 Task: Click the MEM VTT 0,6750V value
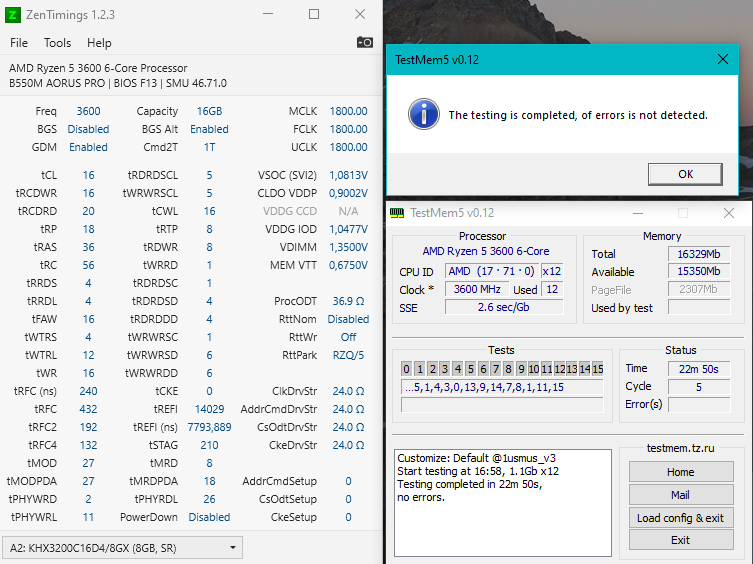tap(348, 265)
